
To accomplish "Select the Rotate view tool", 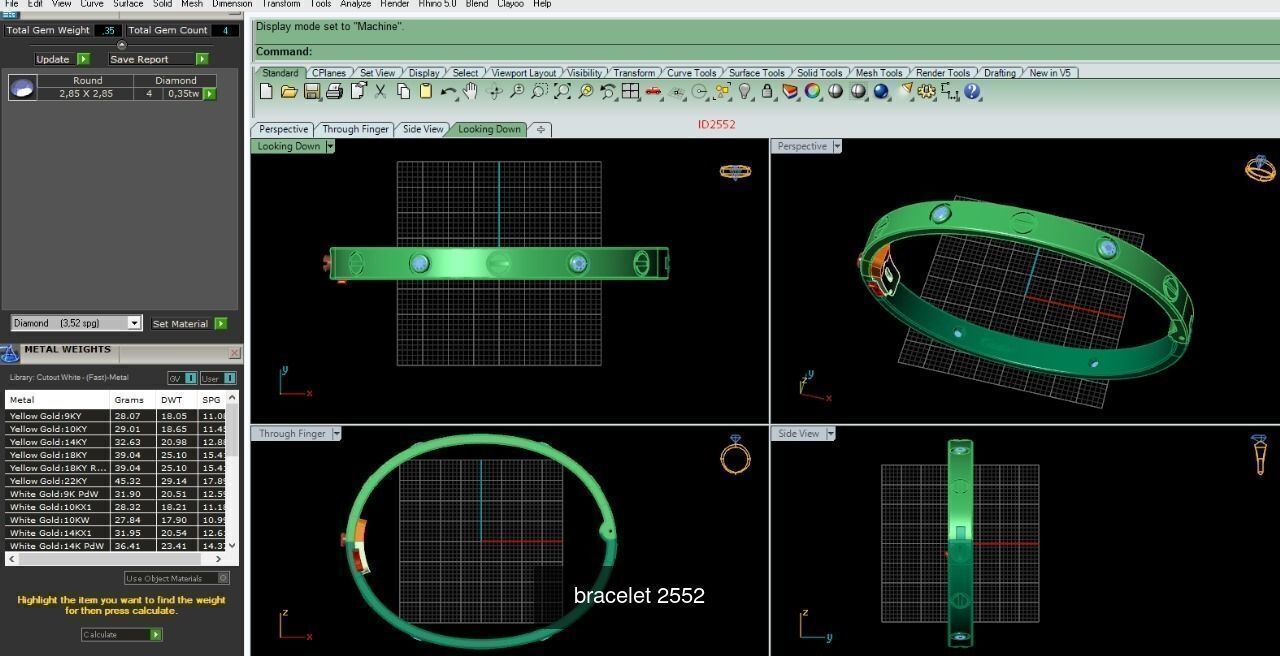I will (x=494, y=91).
